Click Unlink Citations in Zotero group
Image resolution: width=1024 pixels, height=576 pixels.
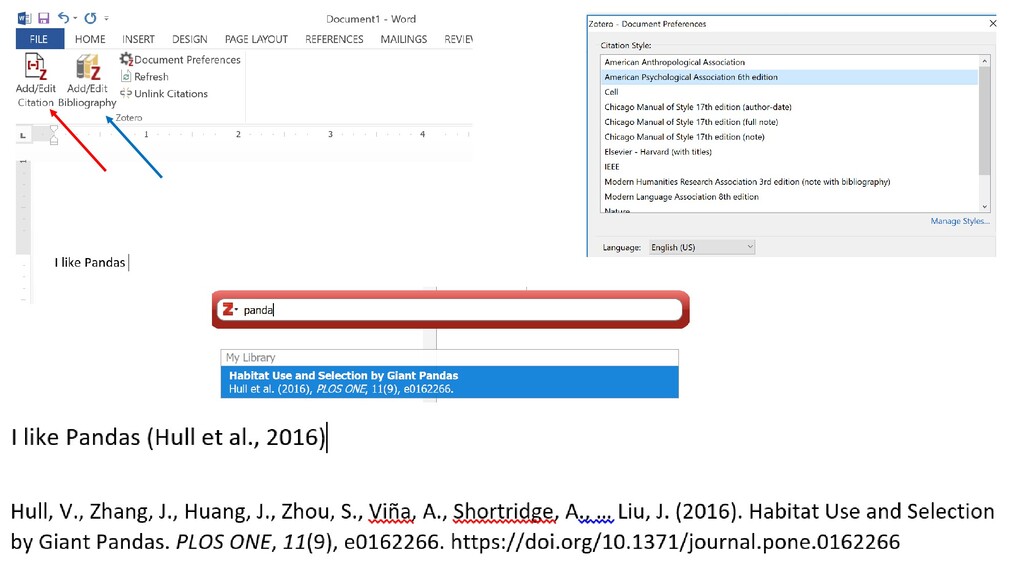164,93
